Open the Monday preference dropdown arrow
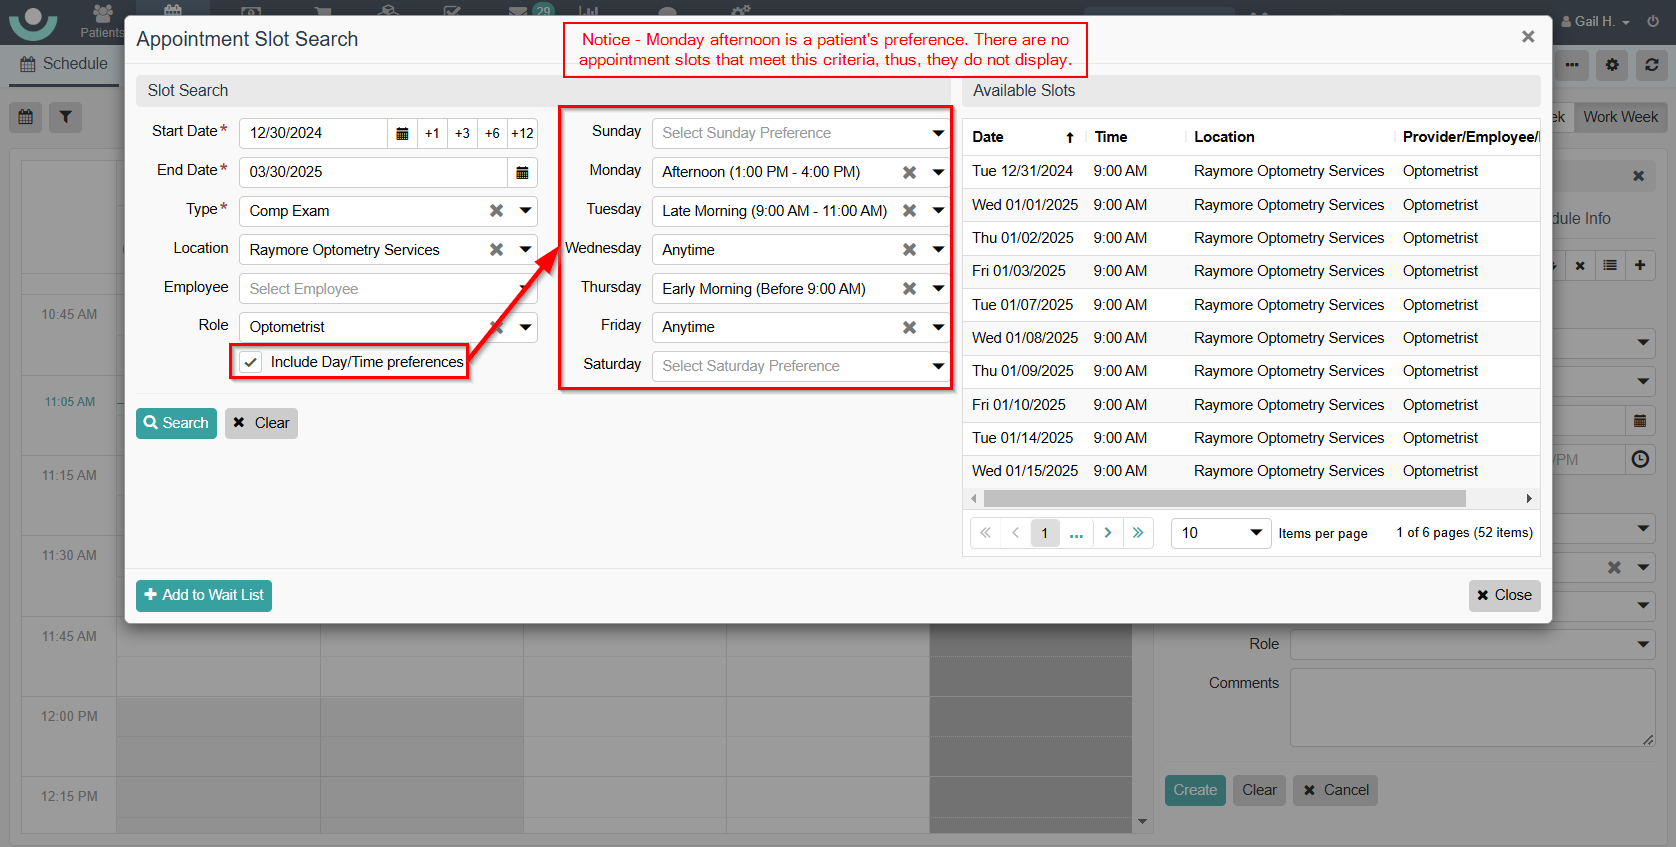Viewport: 1676px width, 847px height. pyautogui.click(x=938, y=172)
